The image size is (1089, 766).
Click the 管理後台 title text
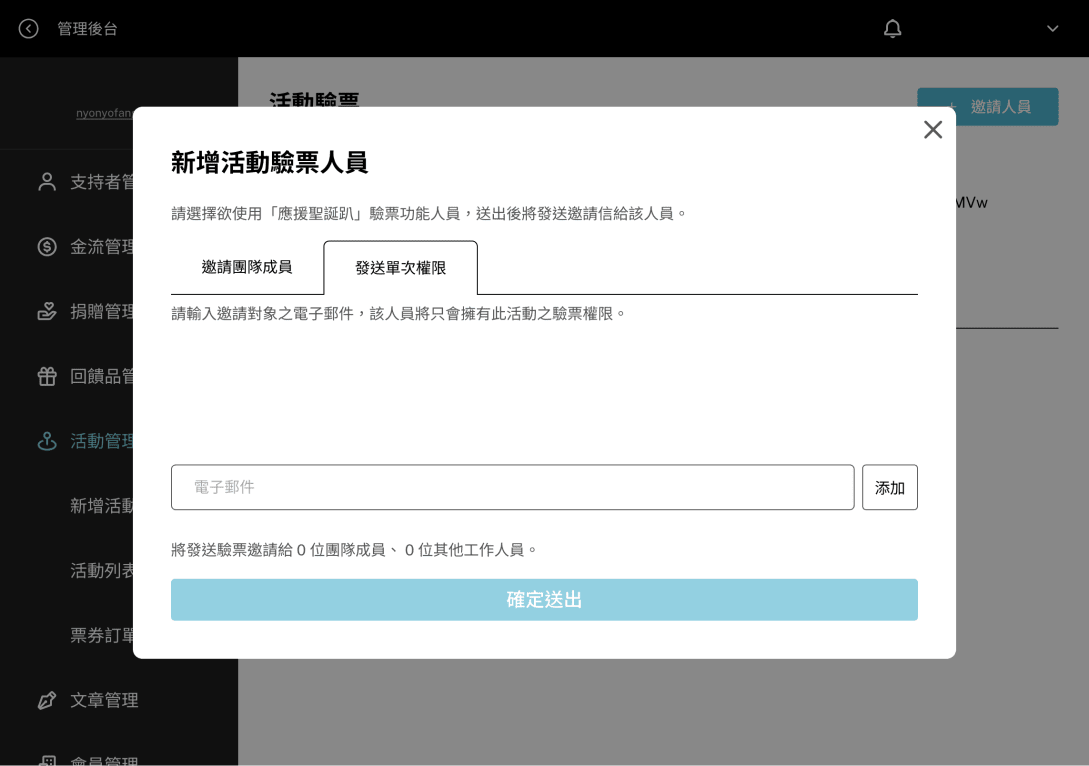click(88, 28)
